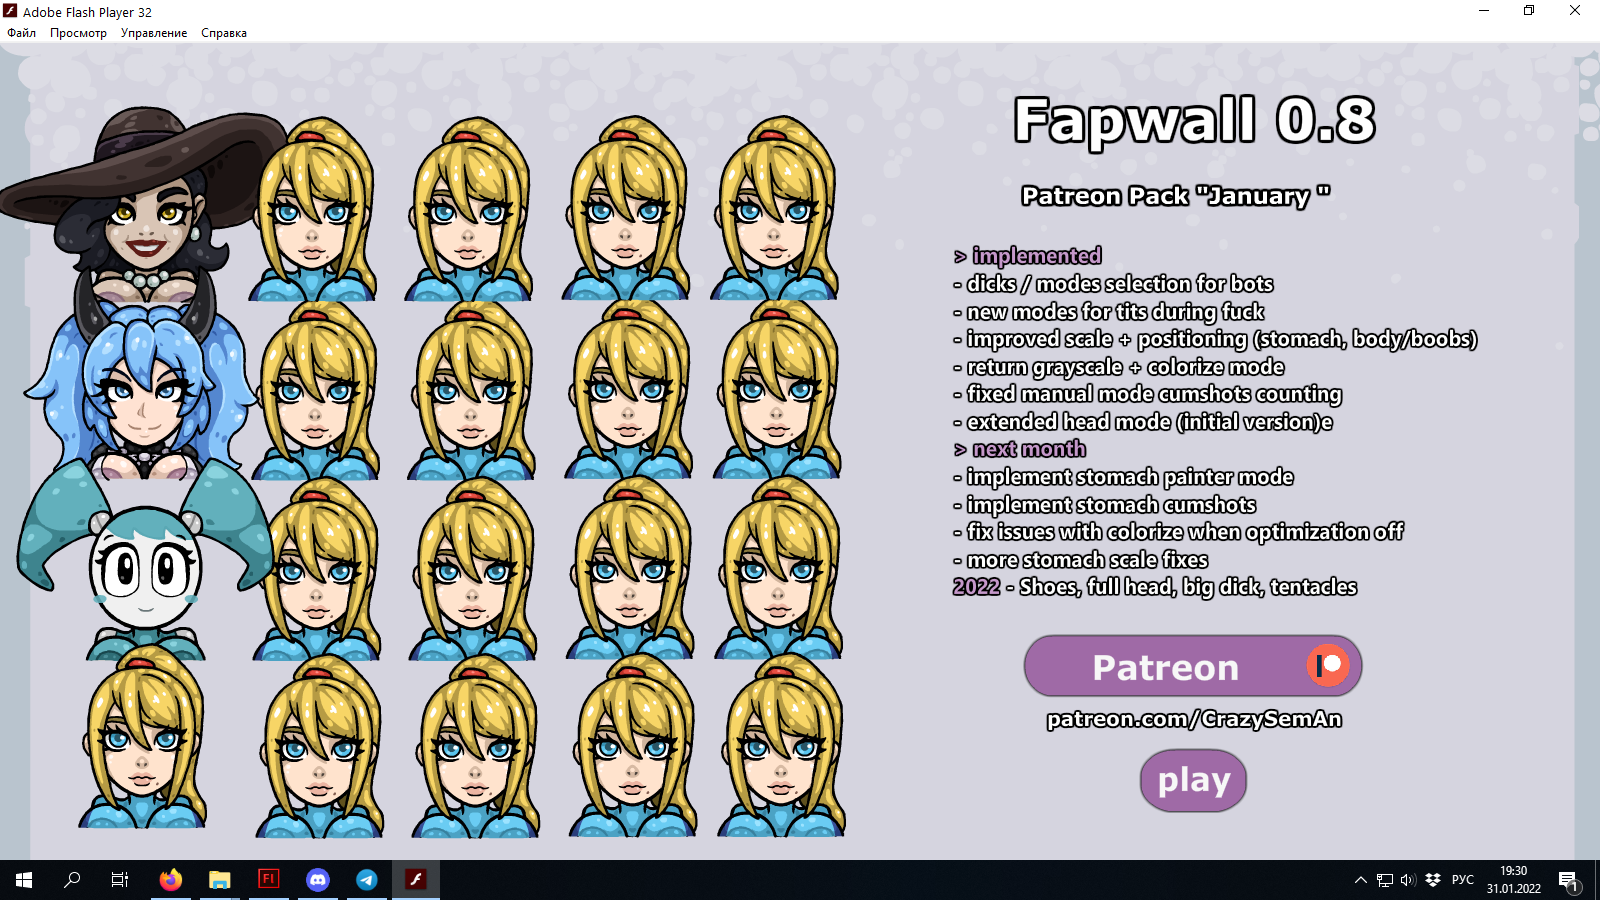This screenshot has width=1600, height=900.
Task: Click the purple Patreon button
Action: [1193, 666]
